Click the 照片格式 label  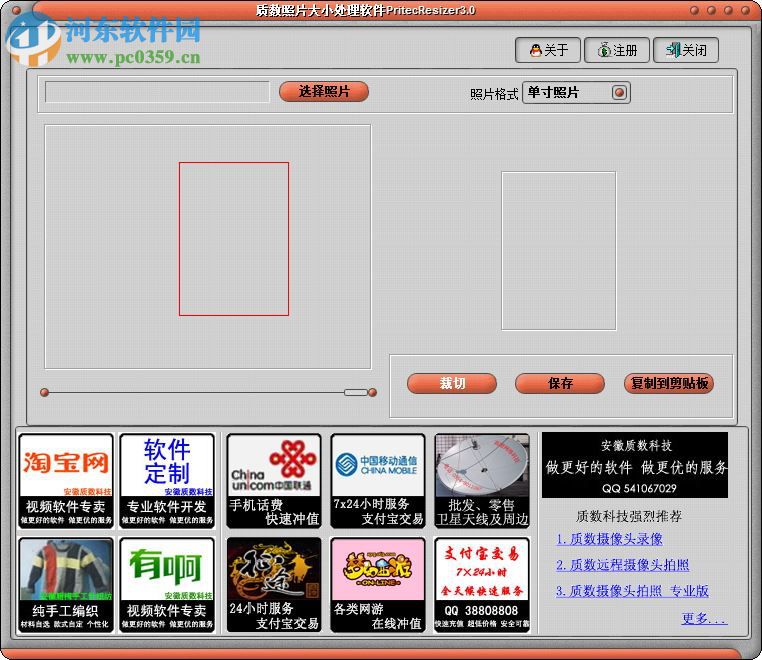[494, 94]
